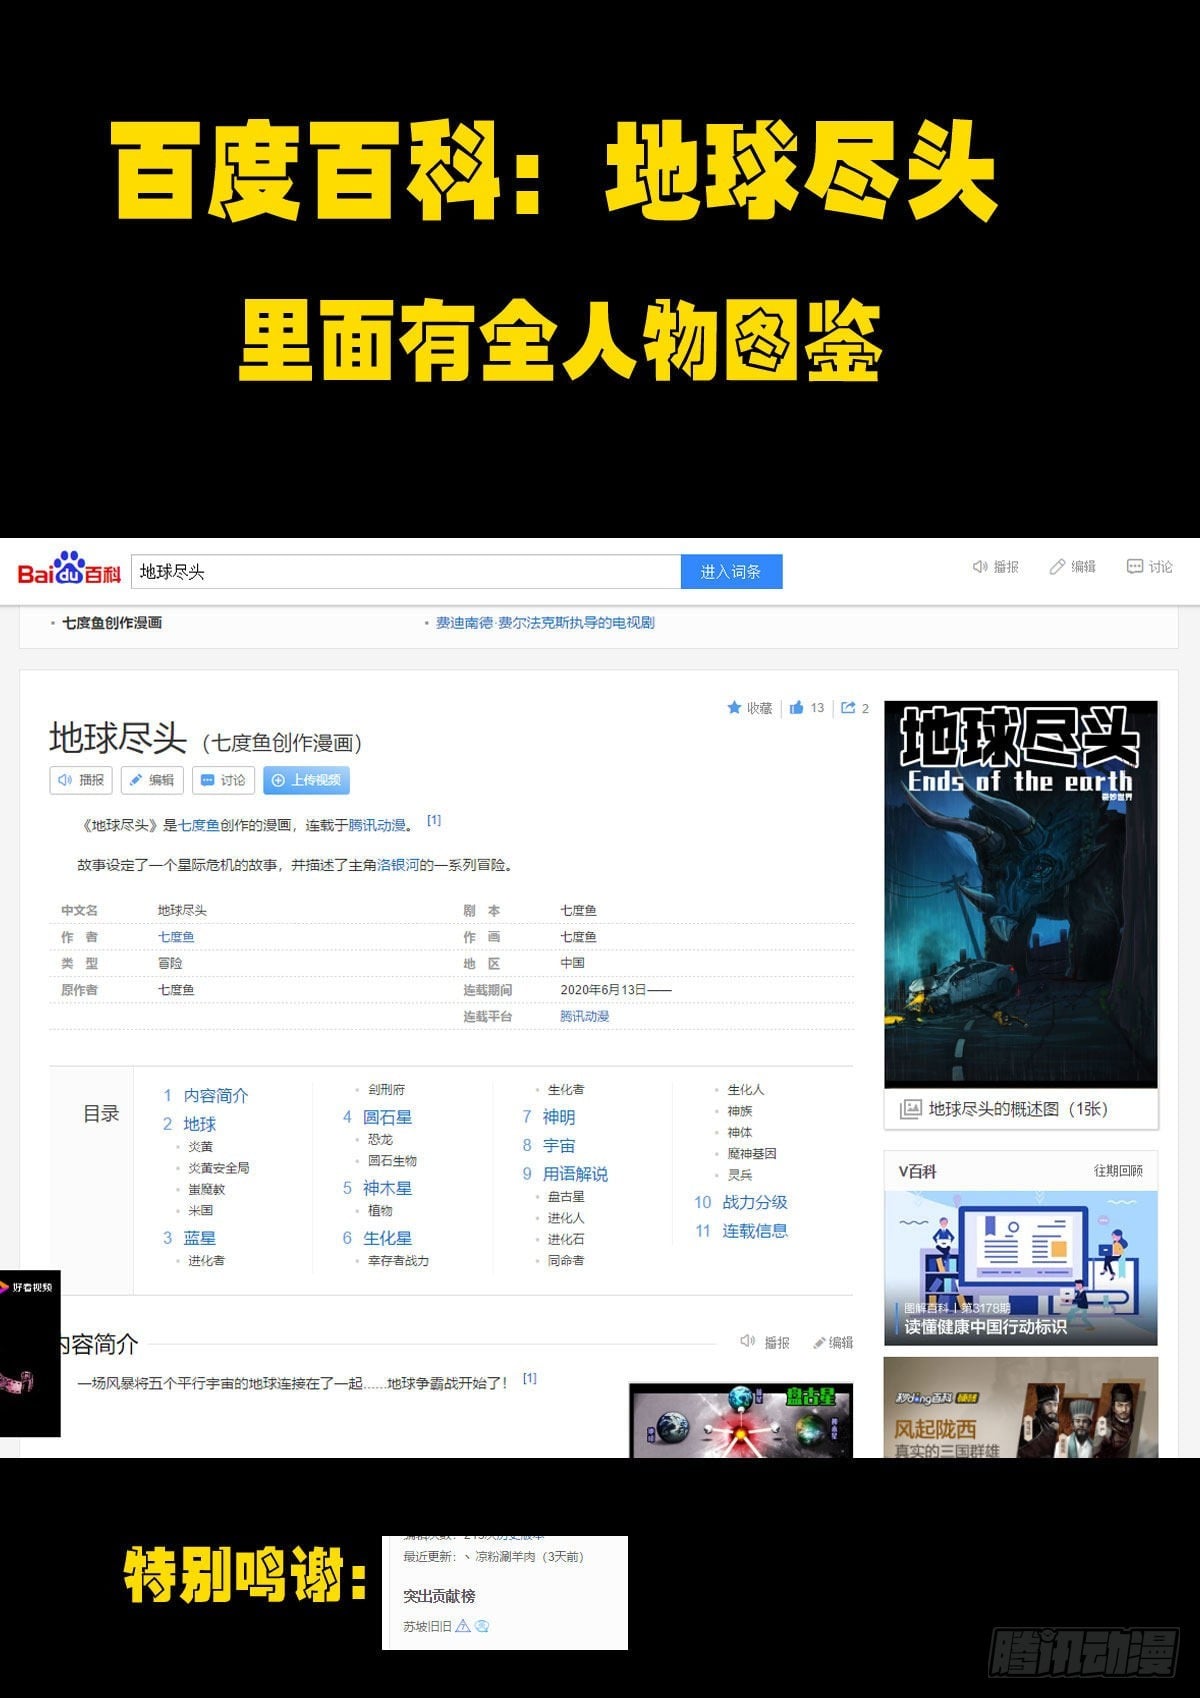
Task: Go to 用语解说 section in contents
Action: point(575,1174)
